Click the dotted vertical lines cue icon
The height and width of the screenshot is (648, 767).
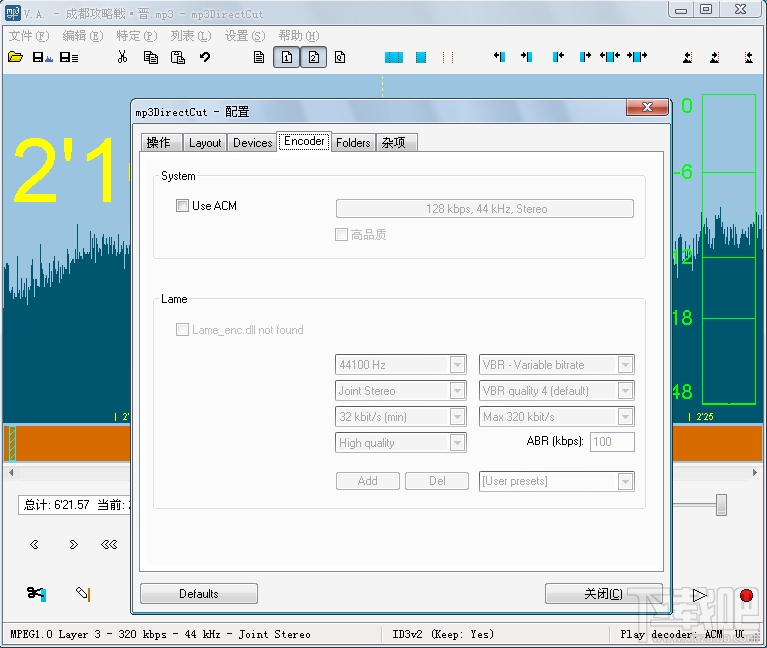click(x=448, y=57)
